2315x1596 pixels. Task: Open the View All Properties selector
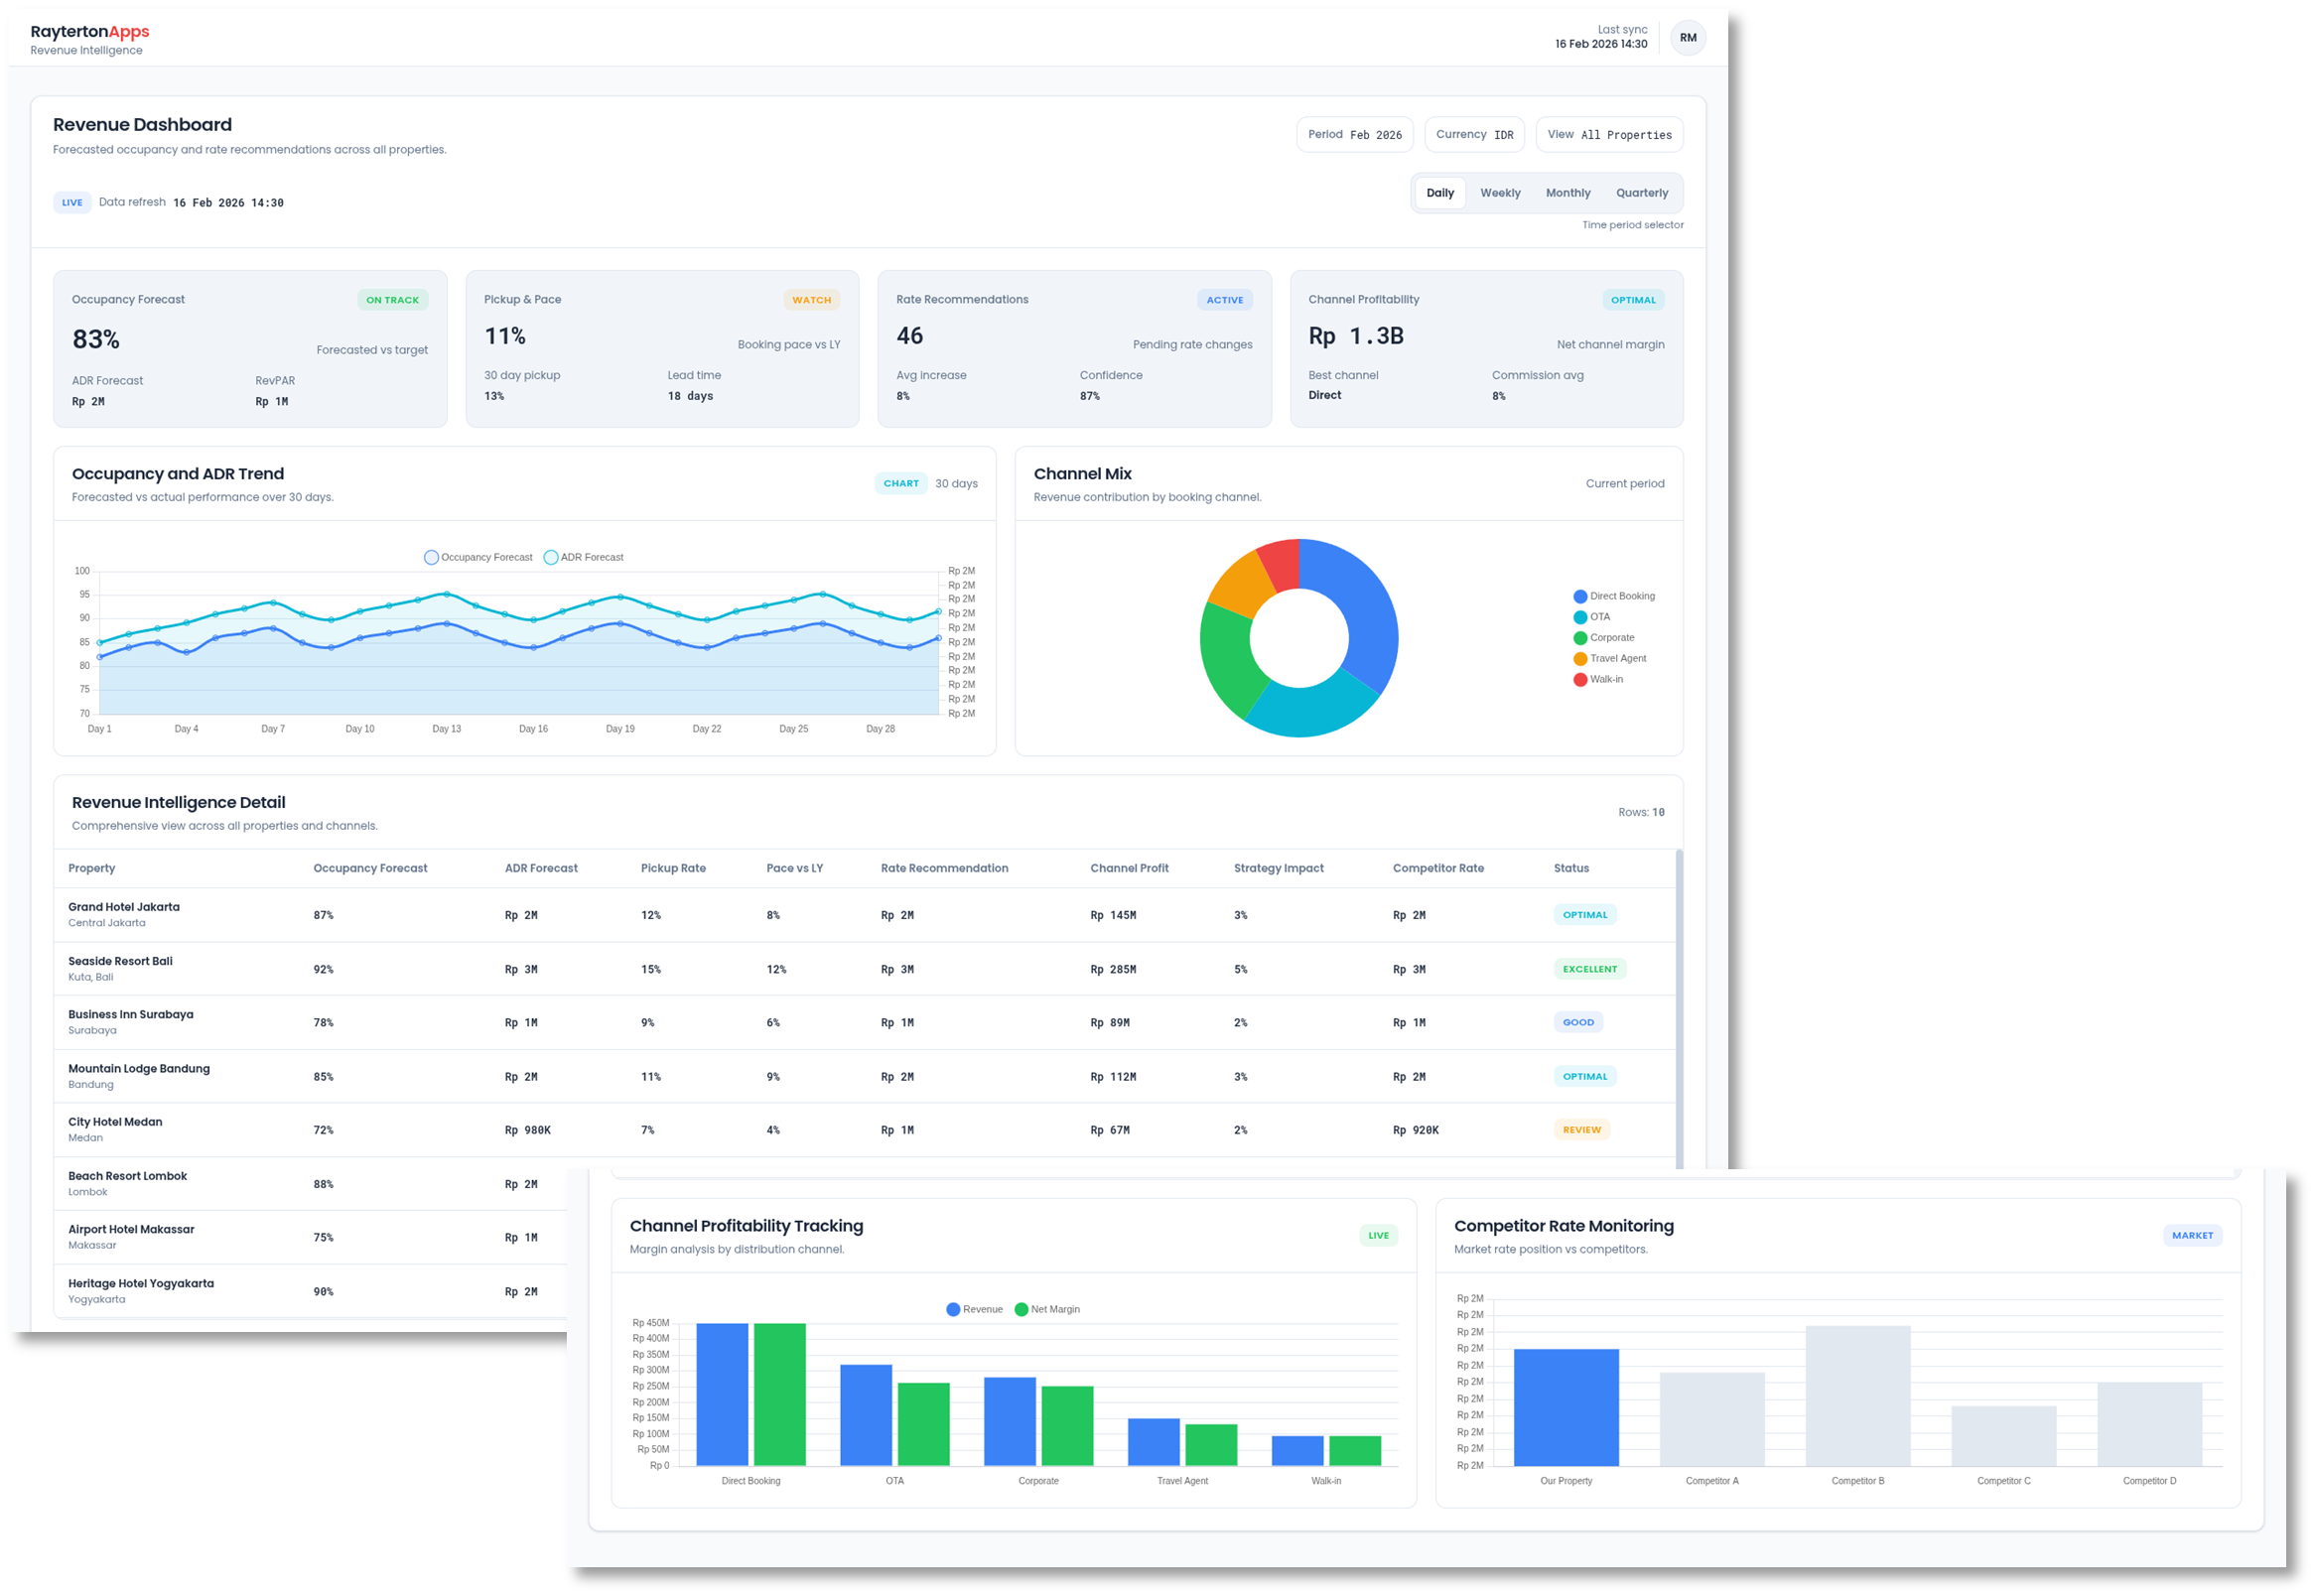pos(1609,134)
